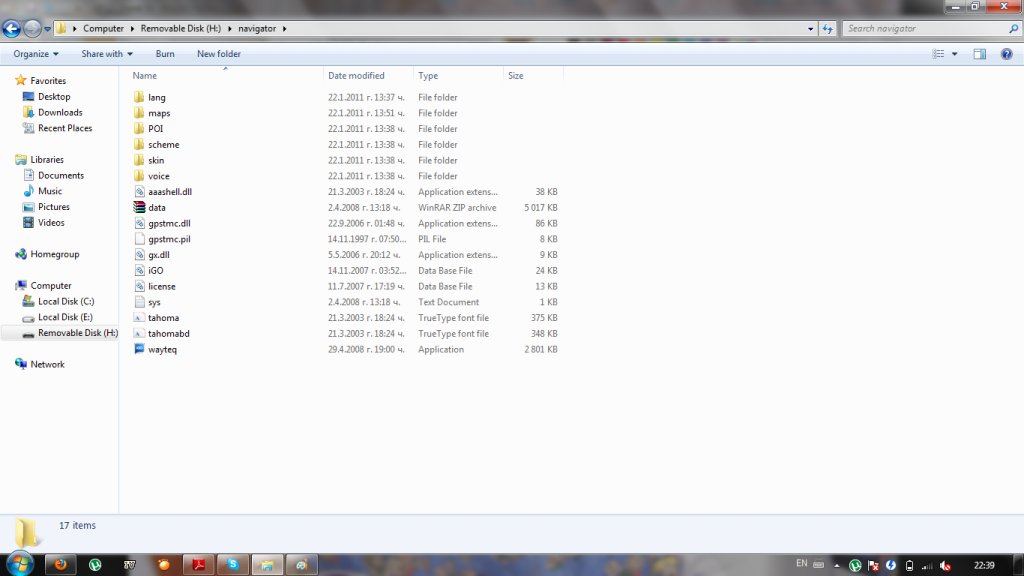Select the voice folder icon
The width and height of the screenshot is (1024, 576).
(139, 176)
